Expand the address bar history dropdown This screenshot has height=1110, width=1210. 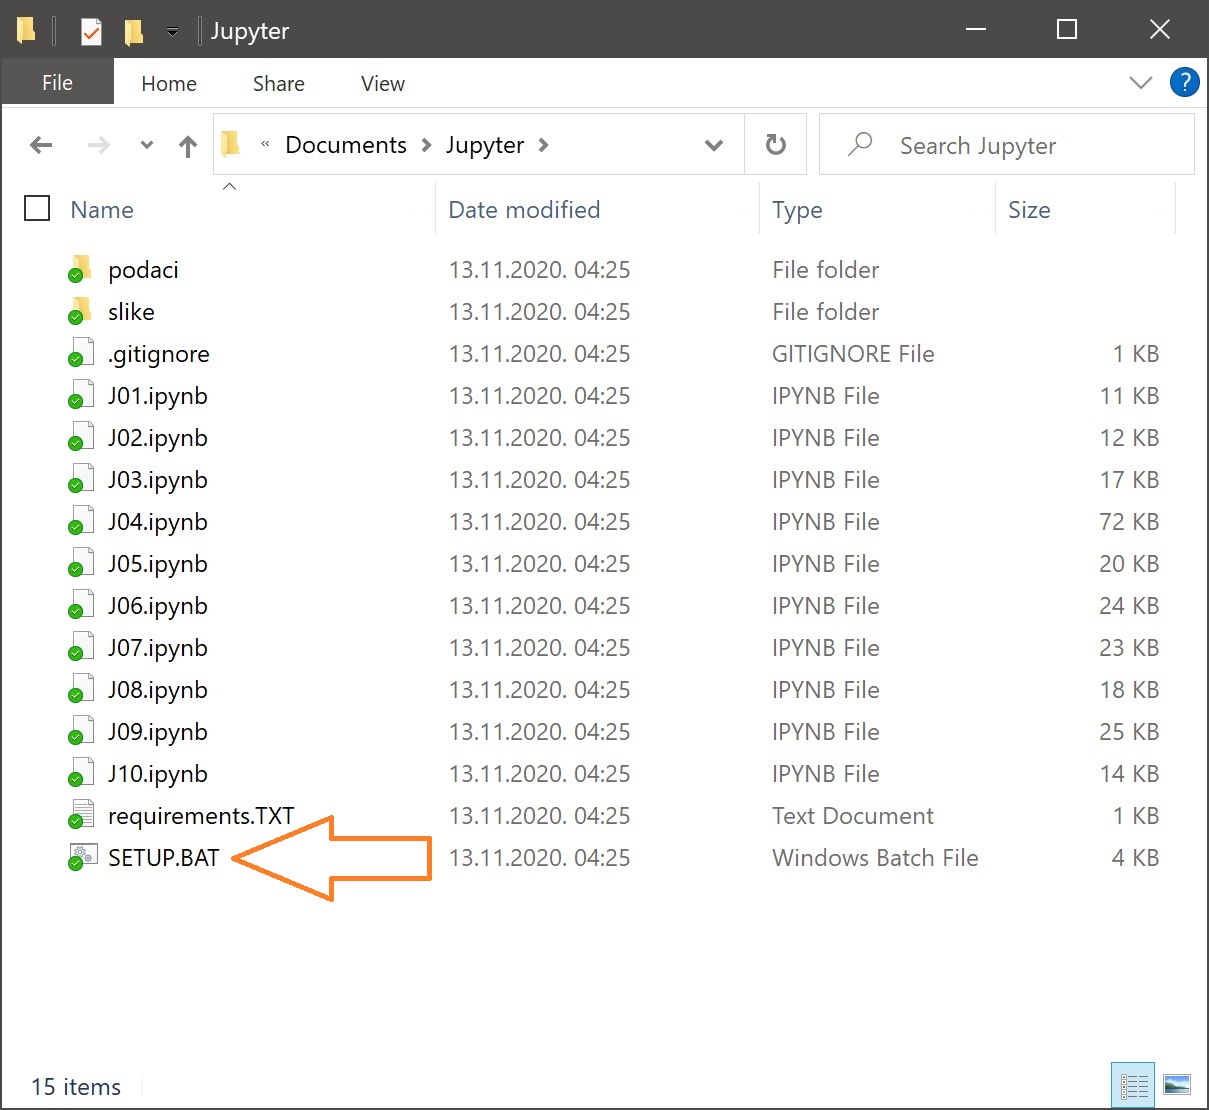point(714,145)
